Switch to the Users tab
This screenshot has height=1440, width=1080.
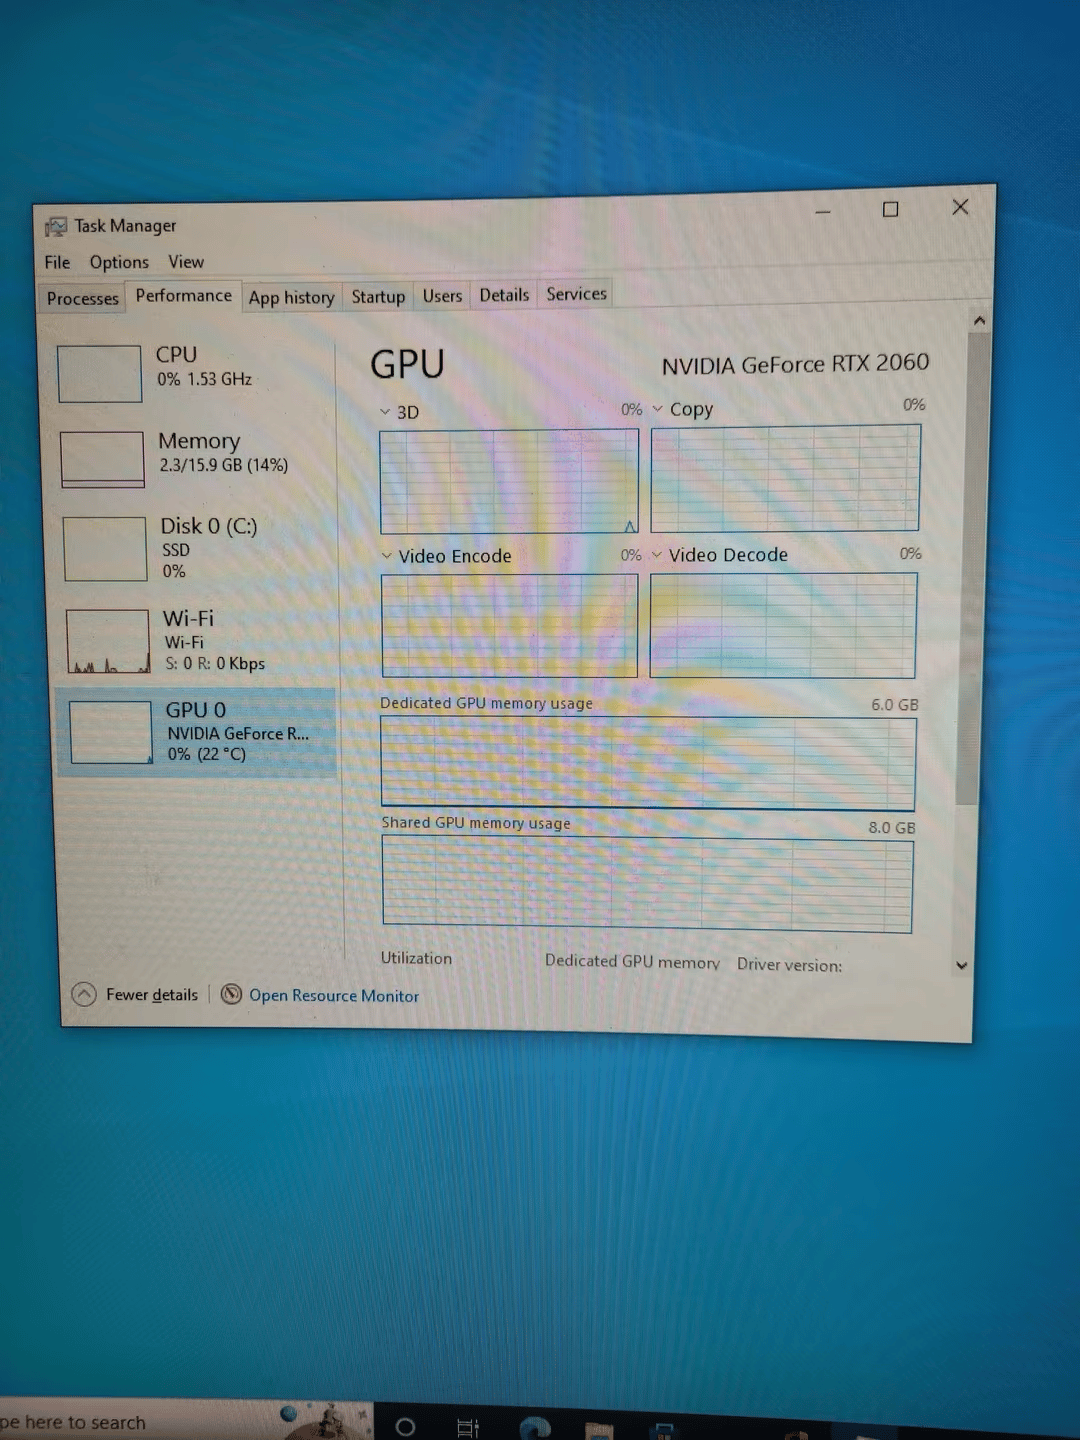coord(442,296)
